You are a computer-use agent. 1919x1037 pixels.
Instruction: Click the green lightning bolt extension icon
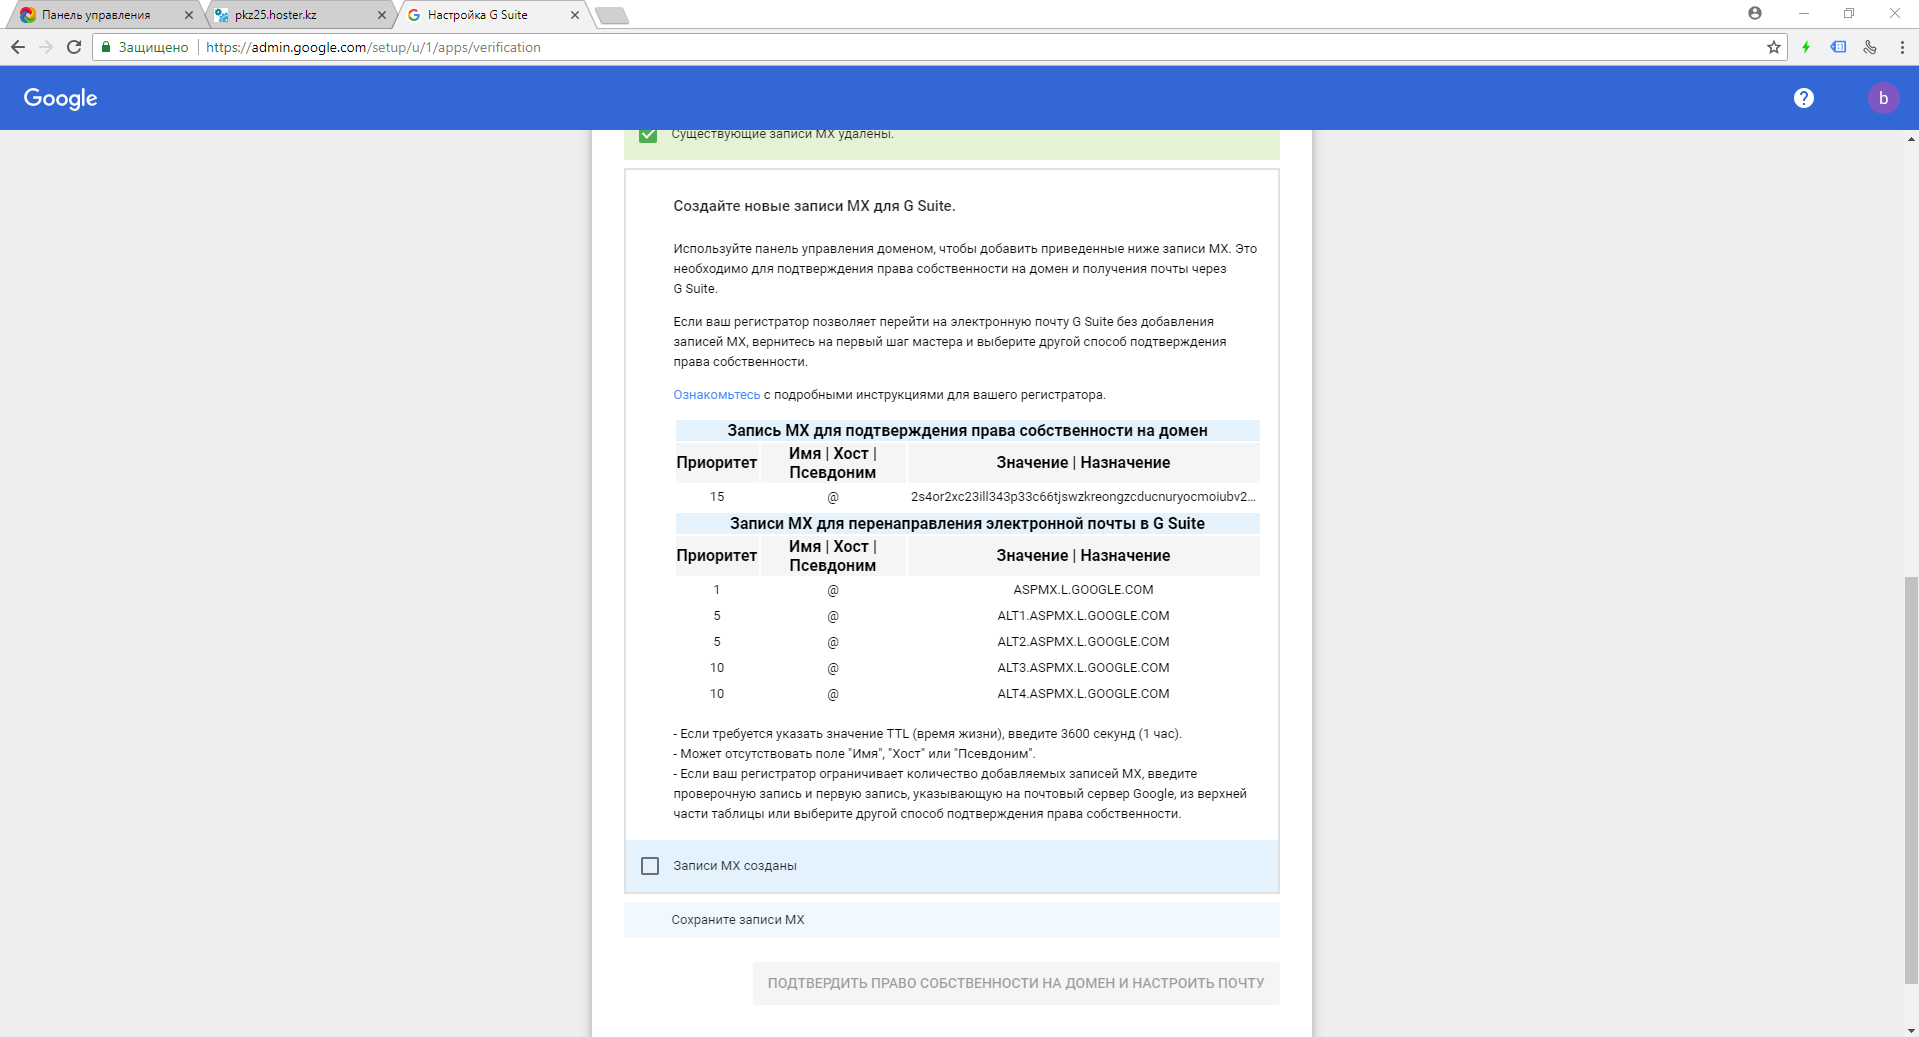(x=1806, y=47)
